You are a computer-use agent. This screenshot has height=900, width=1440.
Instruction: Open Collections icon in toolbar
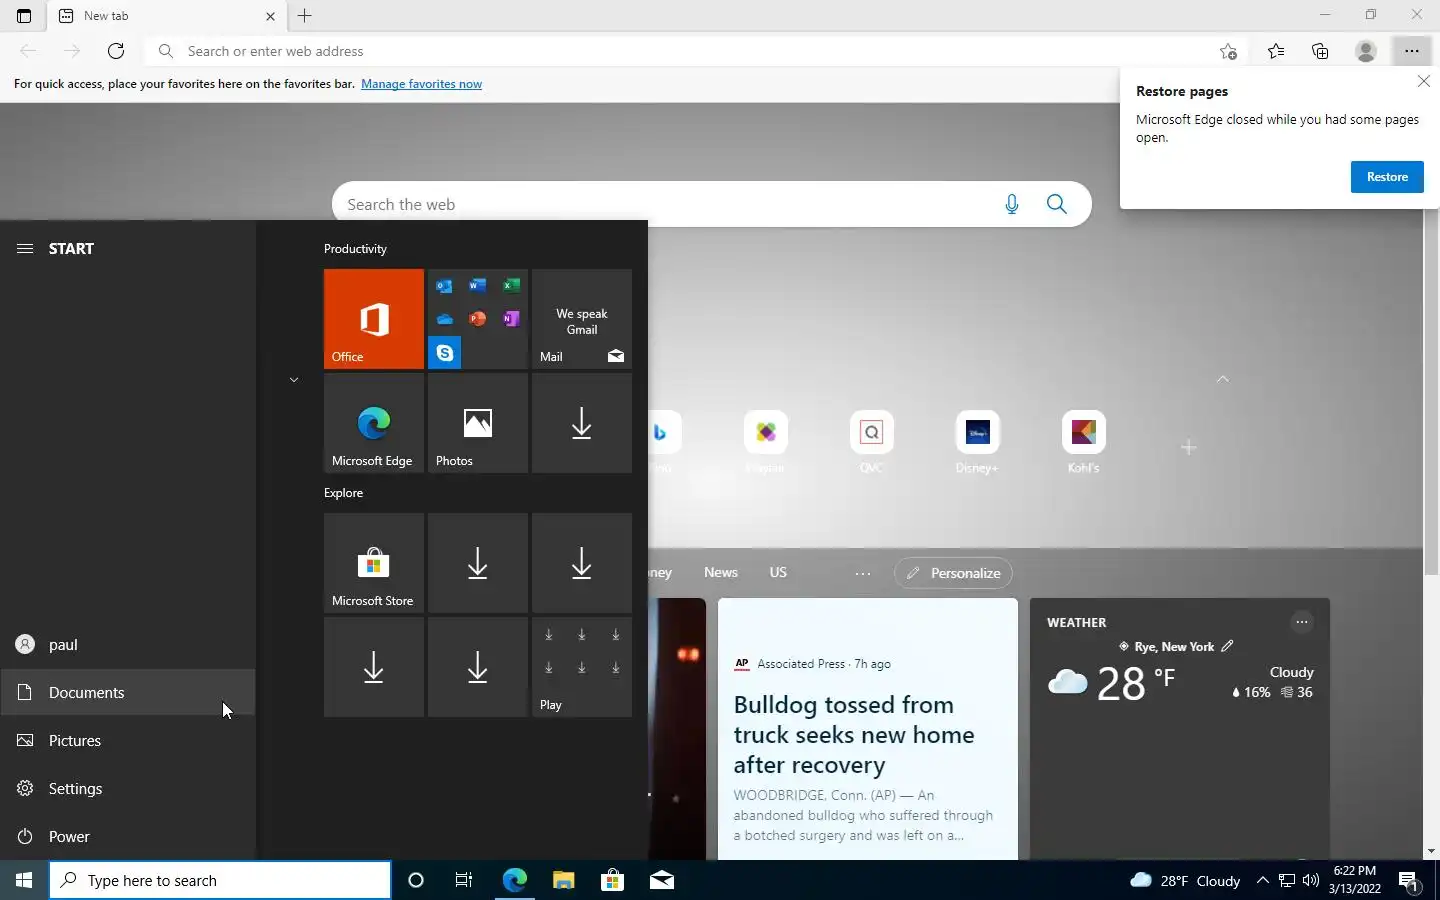1320,51
